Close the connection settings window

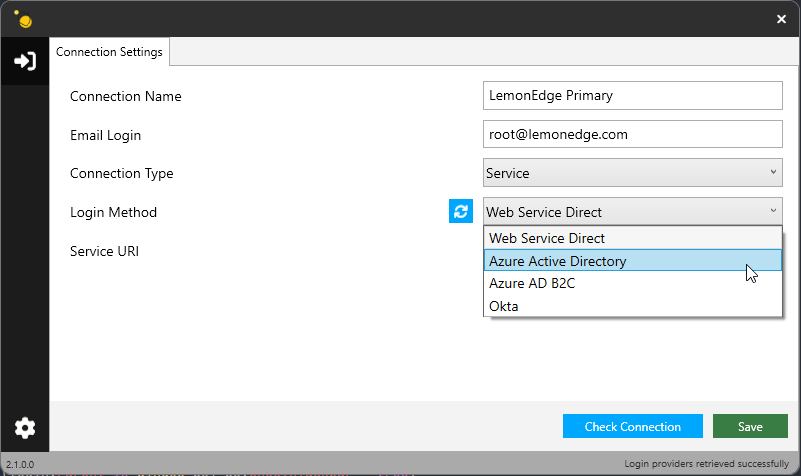[x=781, y=19]
